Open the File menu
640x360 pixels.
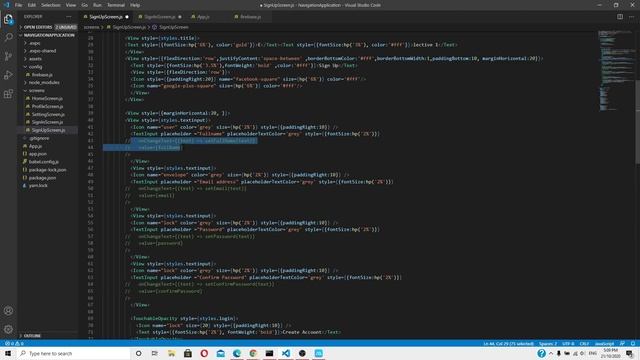tap(18, 5)
